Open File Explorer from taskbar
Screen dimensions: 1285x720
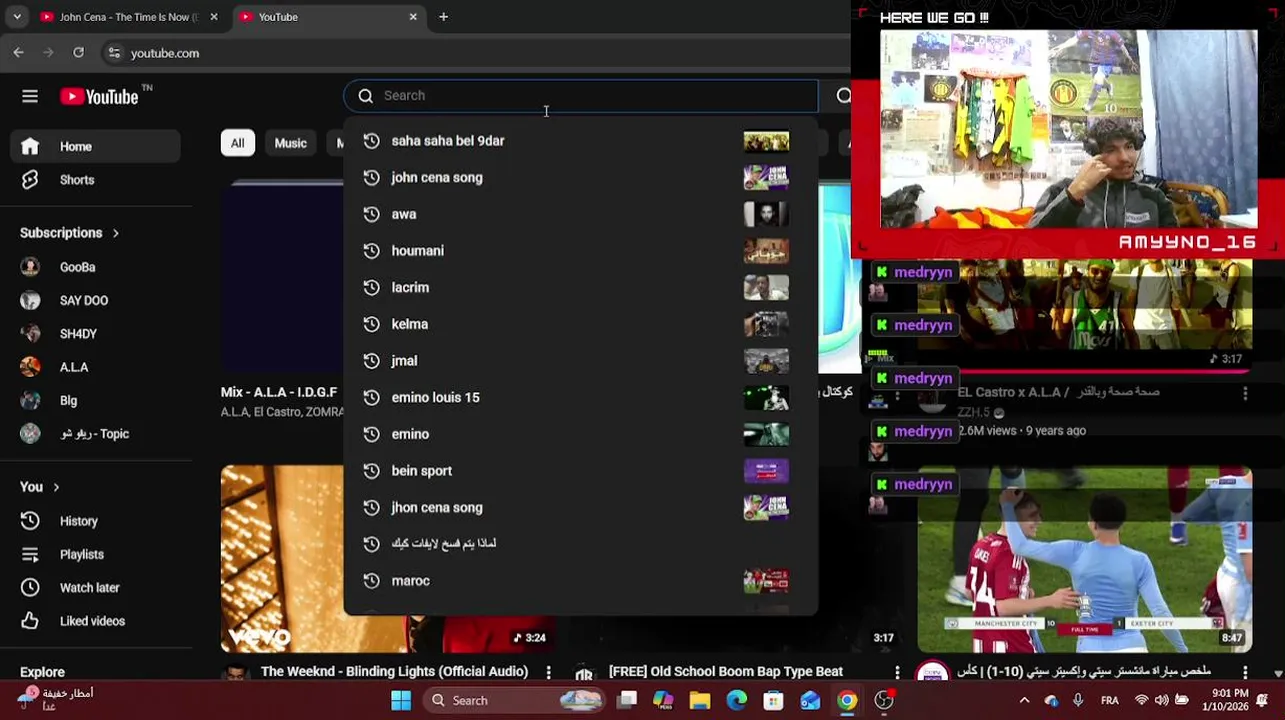700,701
